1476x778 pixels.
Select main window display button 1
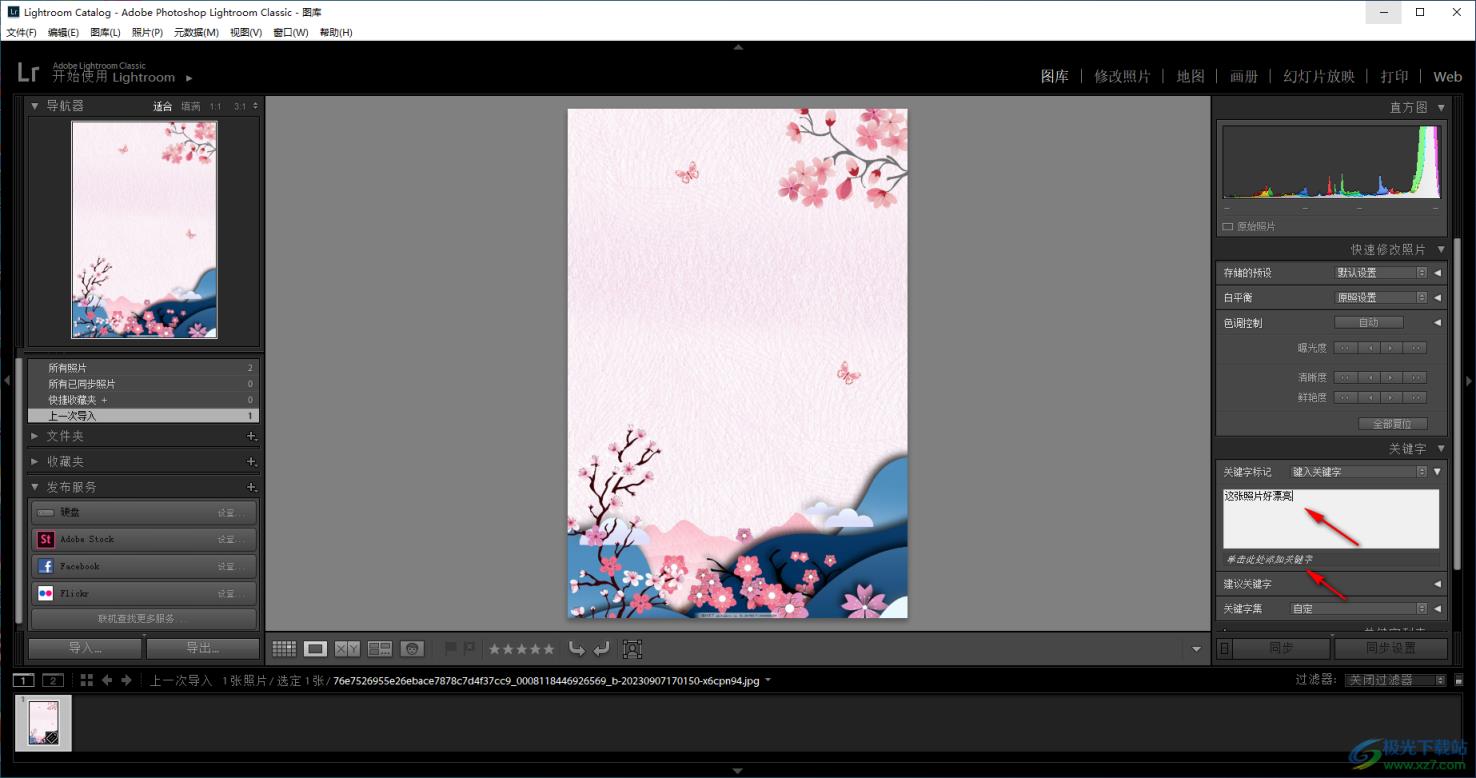pos(23,680)
